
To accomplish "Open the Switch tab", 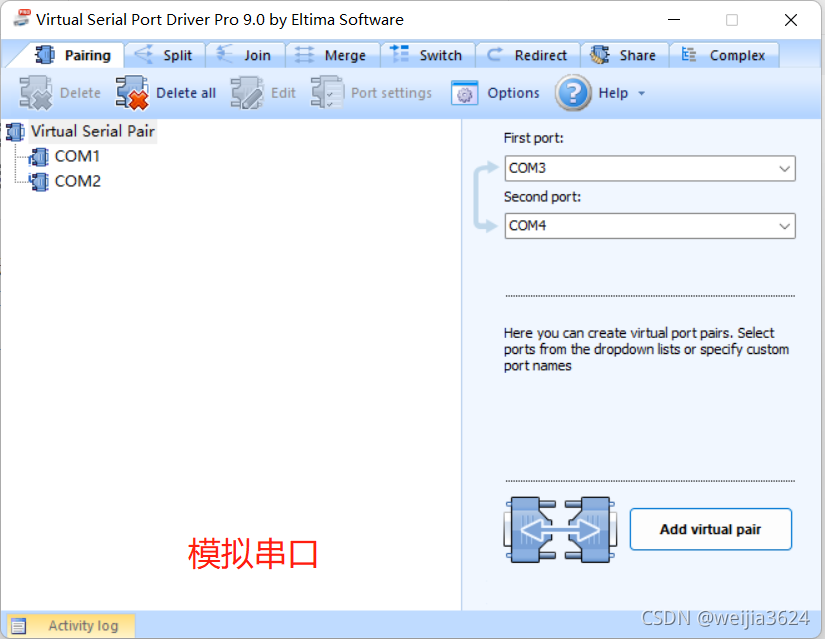I will [427, 55].
